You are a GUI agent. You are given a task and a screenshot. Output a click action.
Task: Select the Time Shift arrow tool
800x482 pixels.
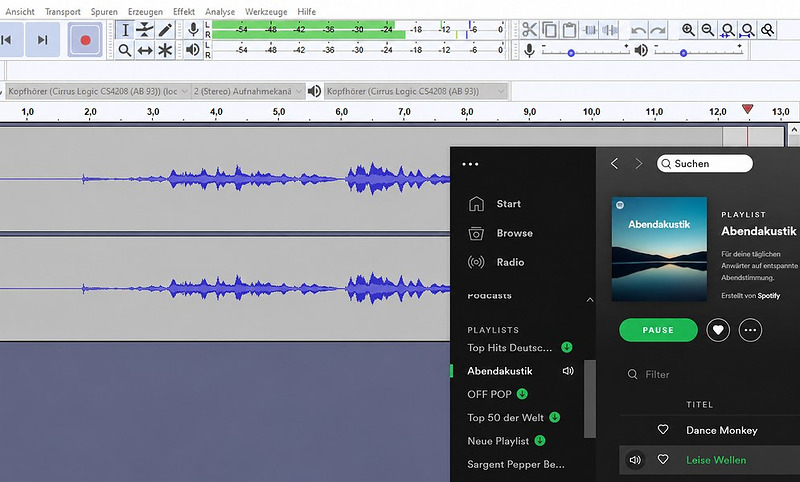click(145, 50)
